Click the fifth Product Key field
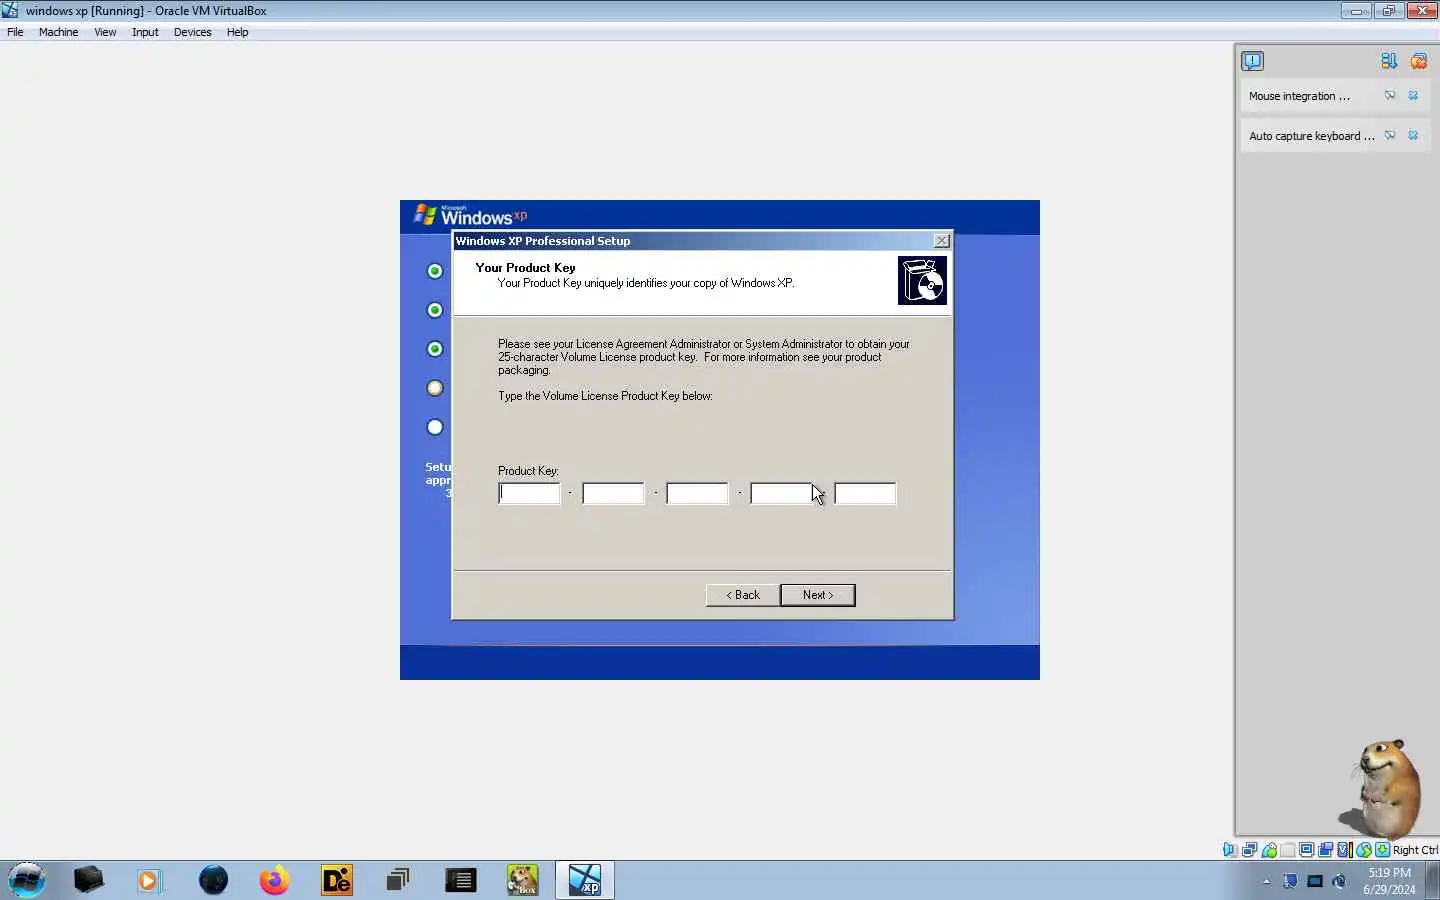The image size is (1440, 900). click(x=865, y=493)
